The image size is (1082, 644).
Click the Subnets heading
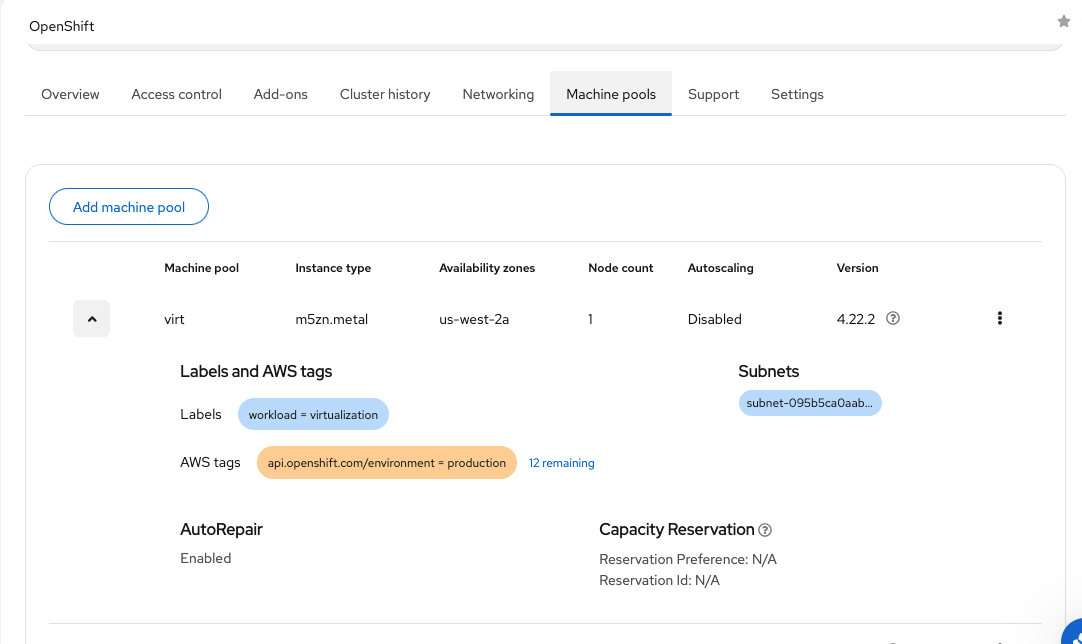(x=769, y=371)
